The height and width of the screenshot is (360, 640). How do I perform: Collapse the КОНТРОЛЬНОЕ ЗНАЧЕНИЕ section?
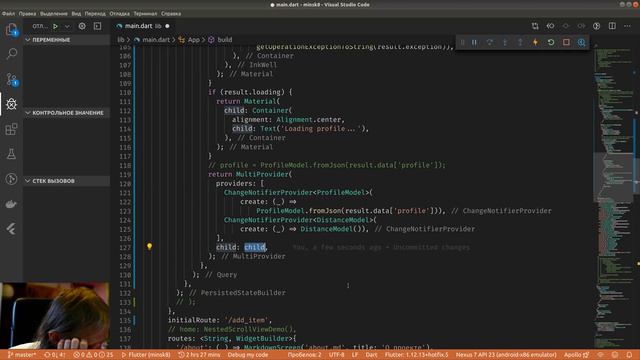pyautogui.click(x=67, y=113)
